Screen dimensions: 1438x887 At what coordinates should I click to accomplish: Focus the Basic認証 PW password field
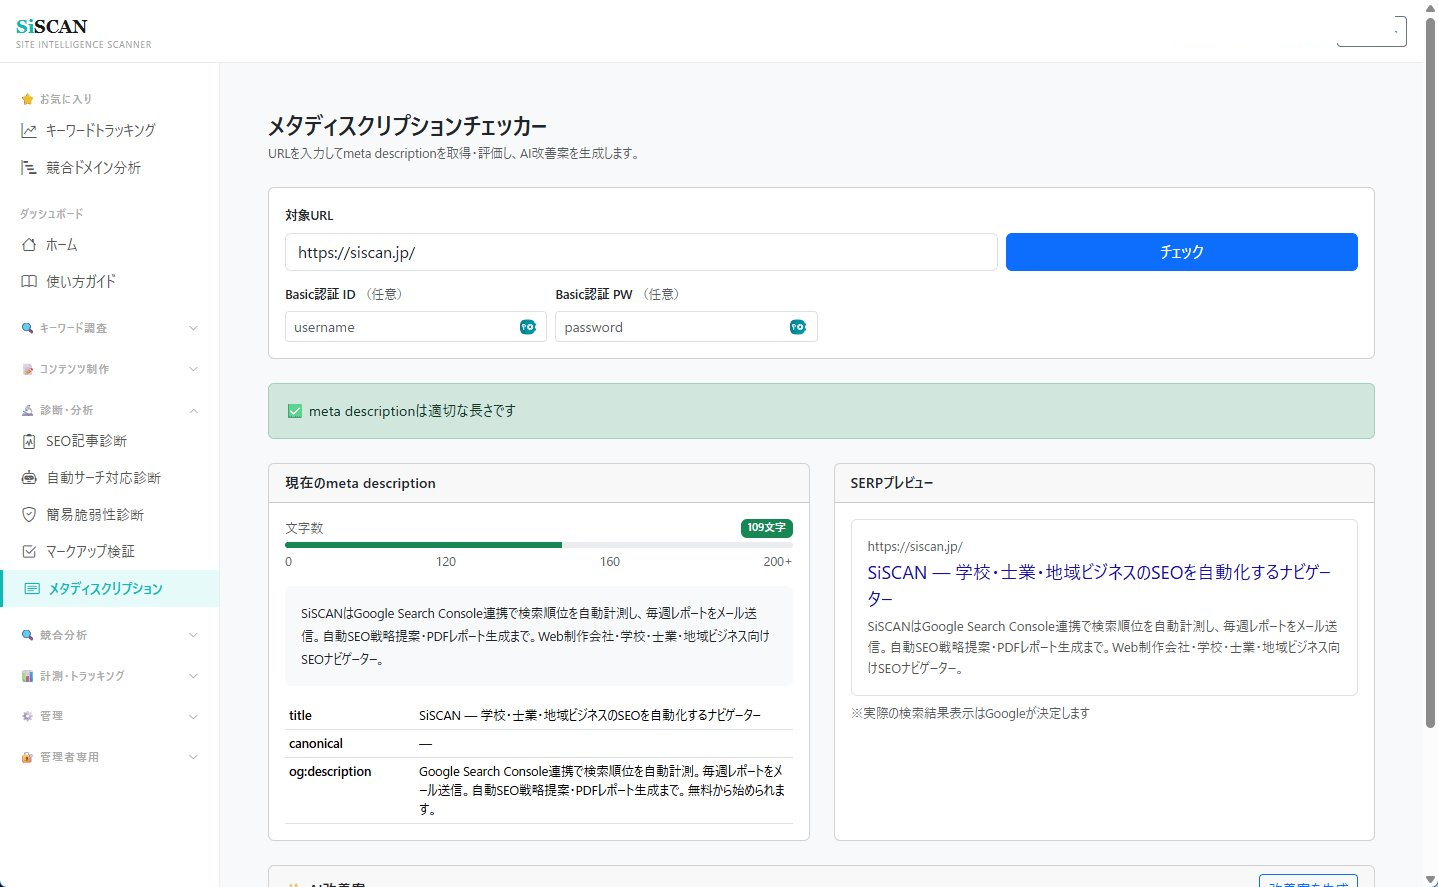coord(686,327)
